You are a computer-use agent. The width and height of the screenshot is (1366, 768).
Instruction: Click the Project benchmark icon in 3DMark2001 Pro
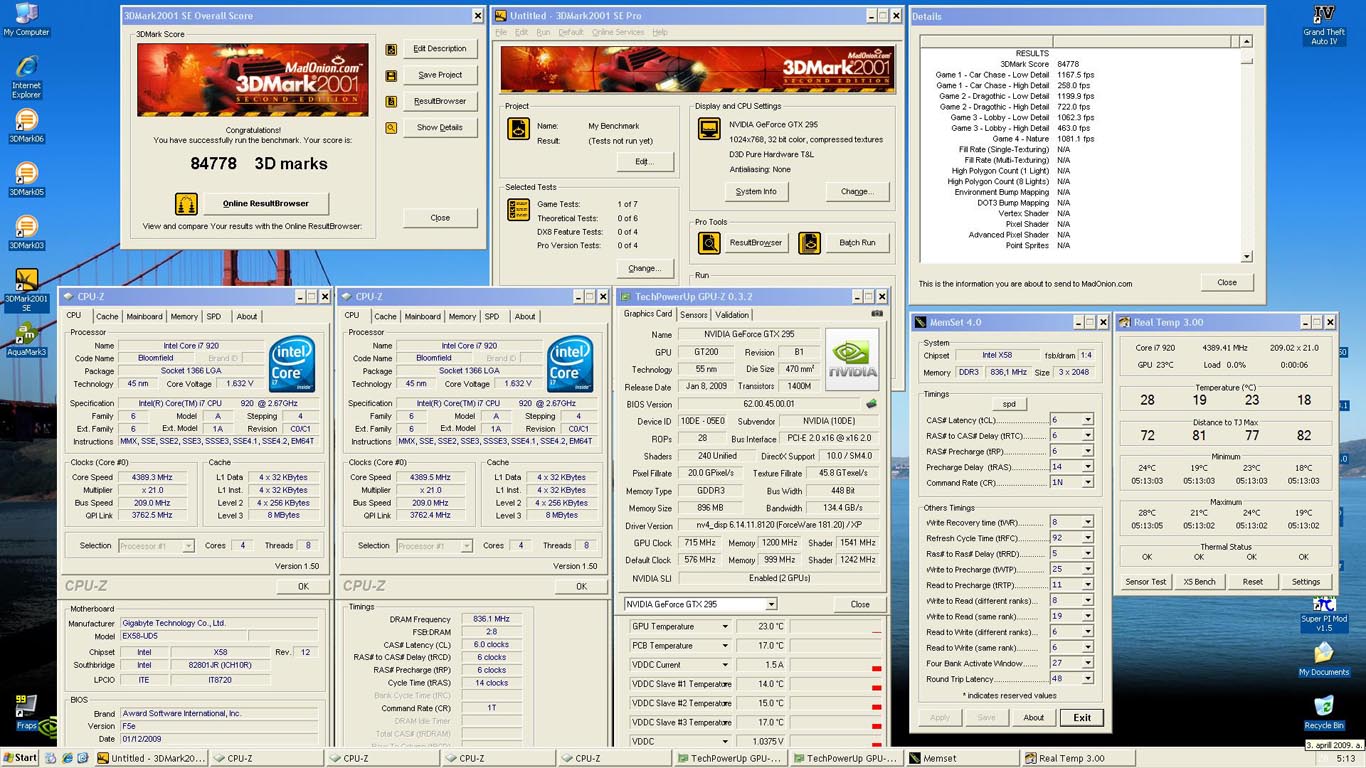coord(518,129)
